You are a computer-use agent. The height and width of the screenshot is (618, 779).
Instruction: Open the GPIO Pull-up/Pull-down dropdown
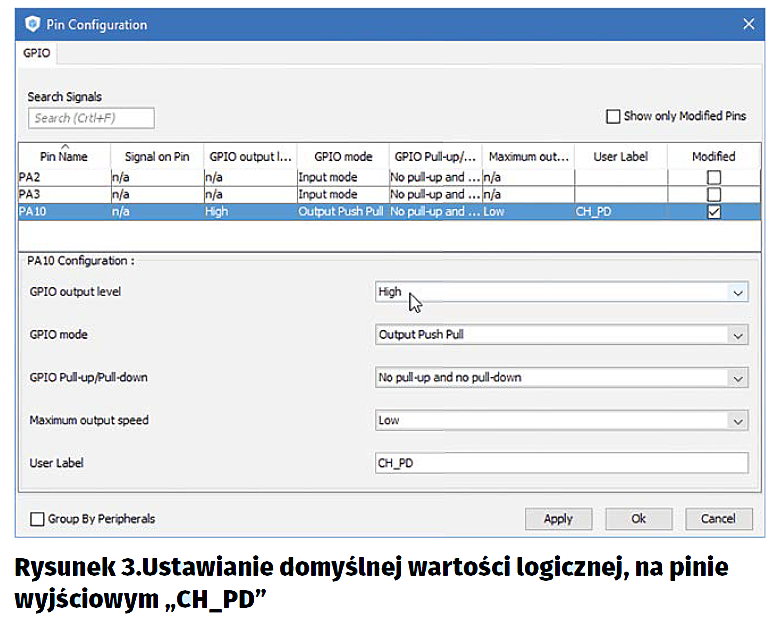point(738,378)
